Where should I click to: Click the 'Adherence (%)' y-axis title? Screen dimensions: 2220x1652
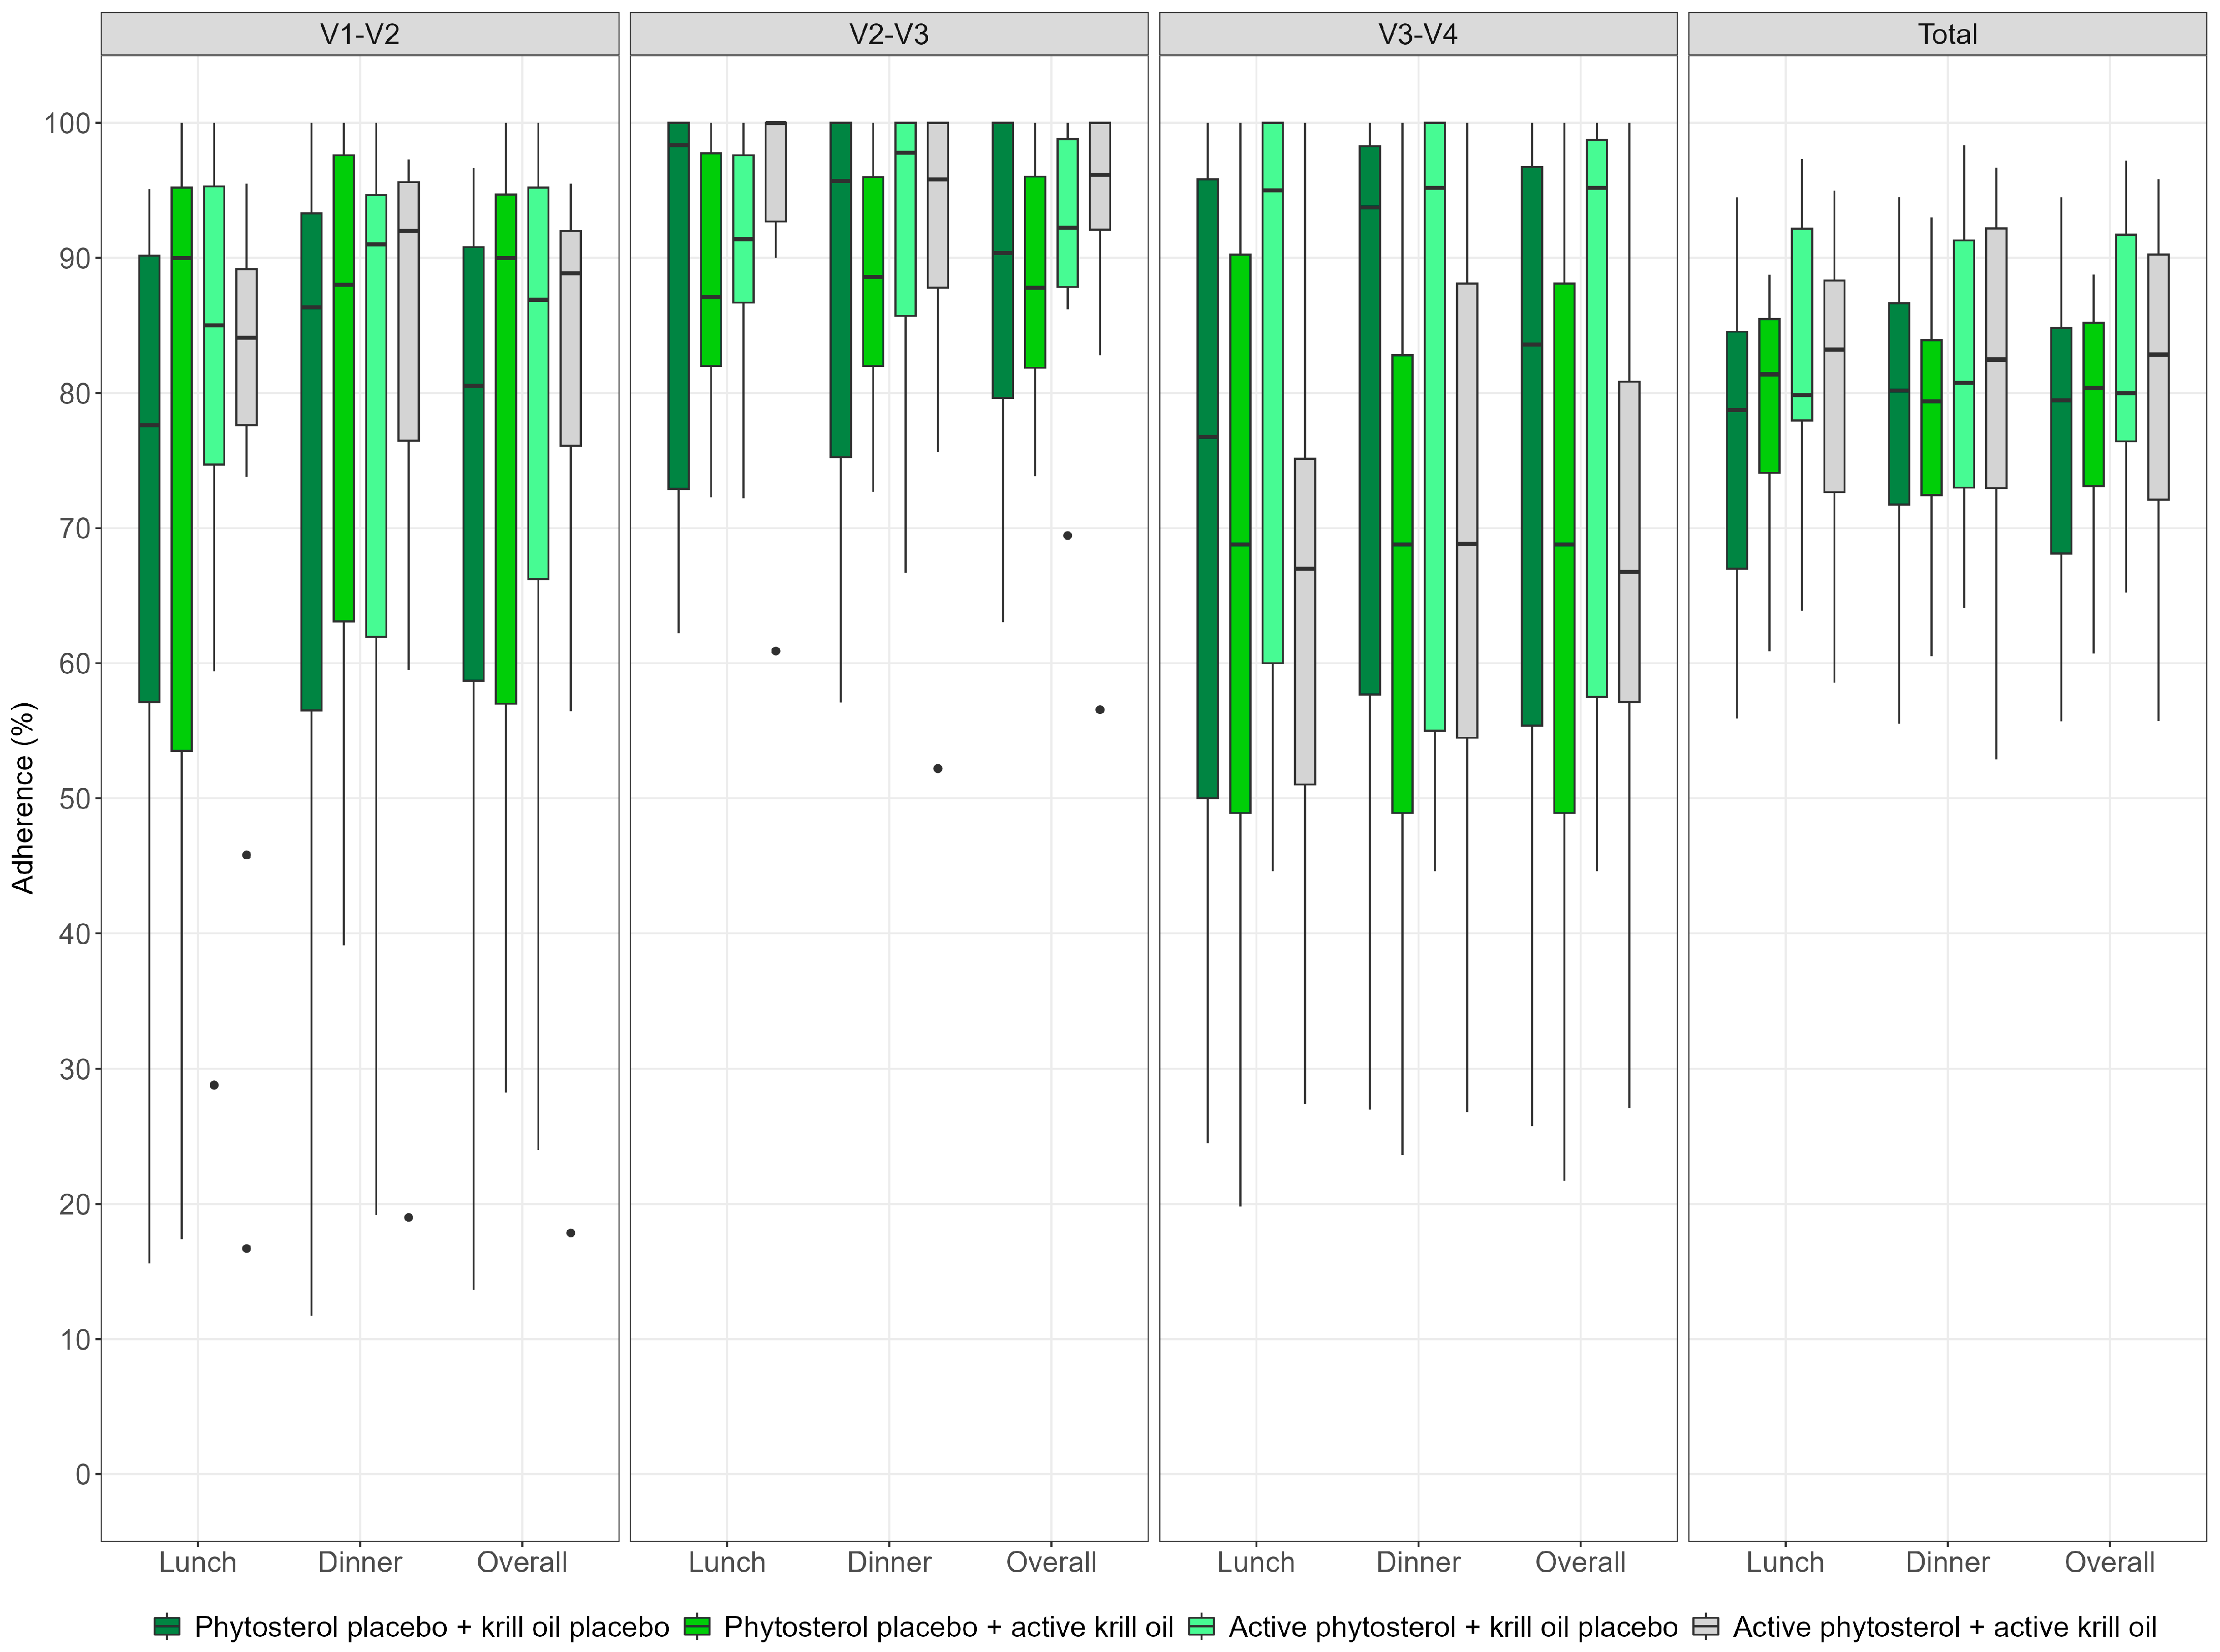tap(23, 798)
